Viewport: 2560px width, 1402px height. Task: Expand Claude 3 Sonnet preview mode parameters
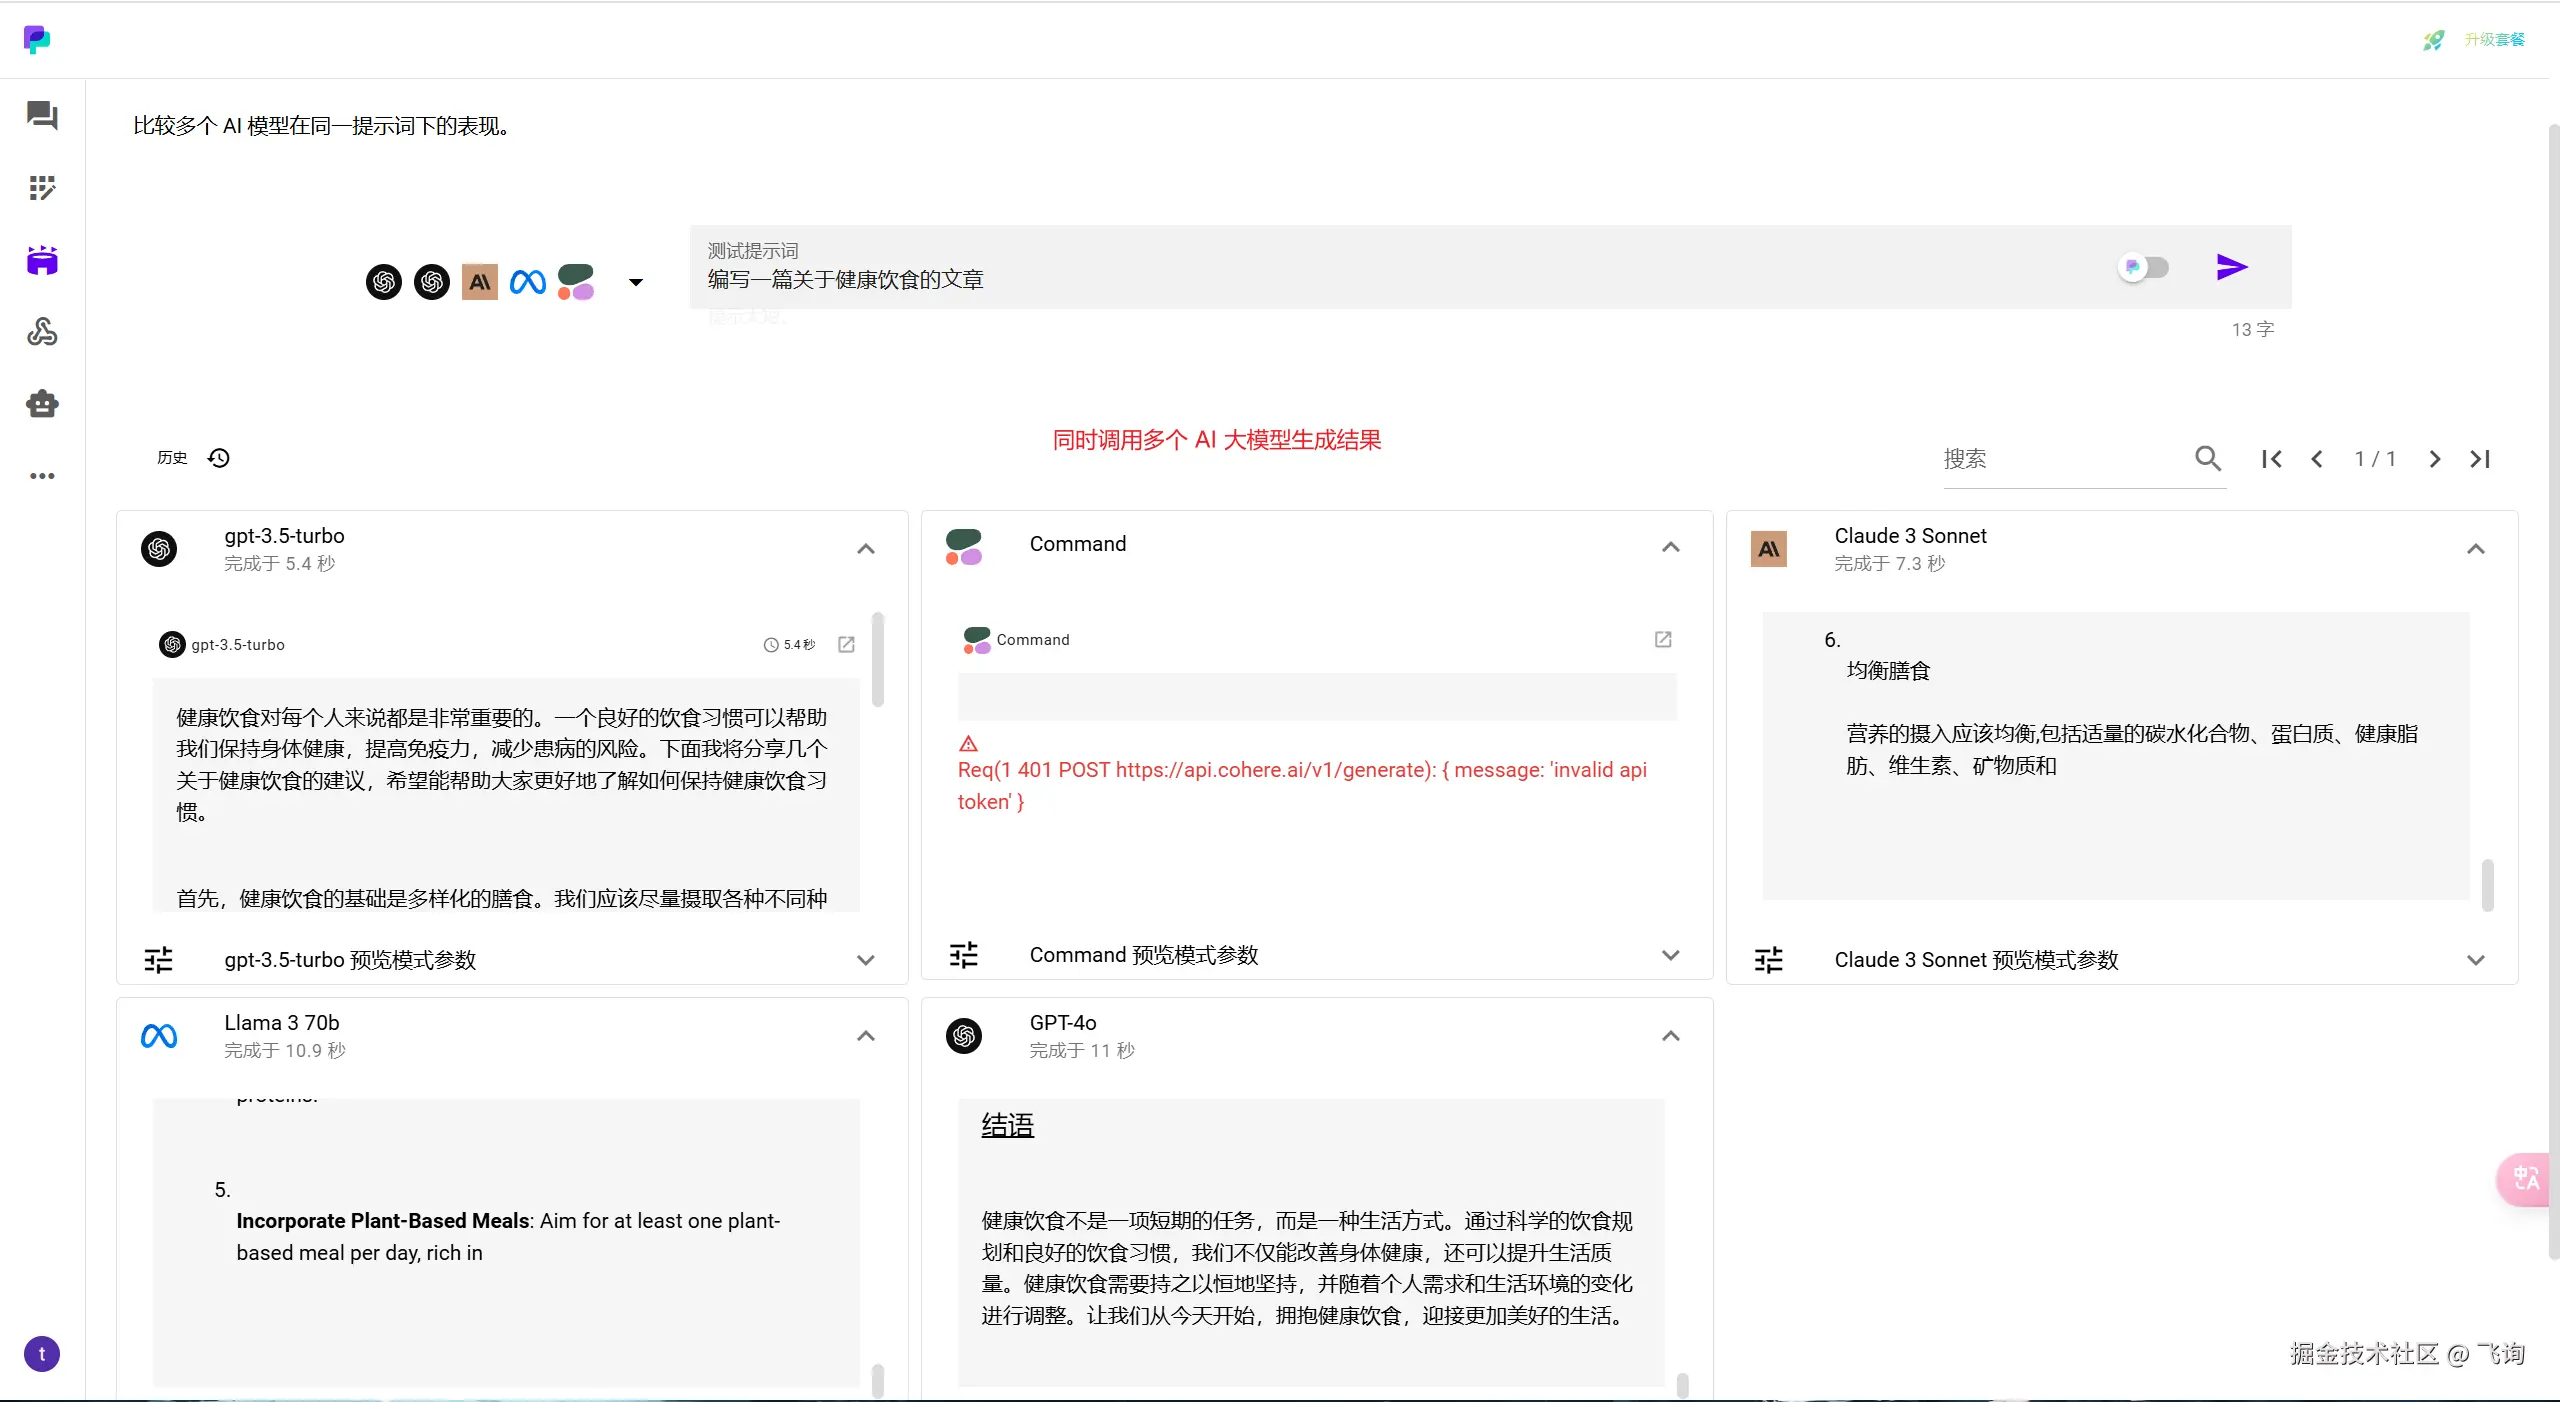pyautogui.click(x=2475, y=960)
